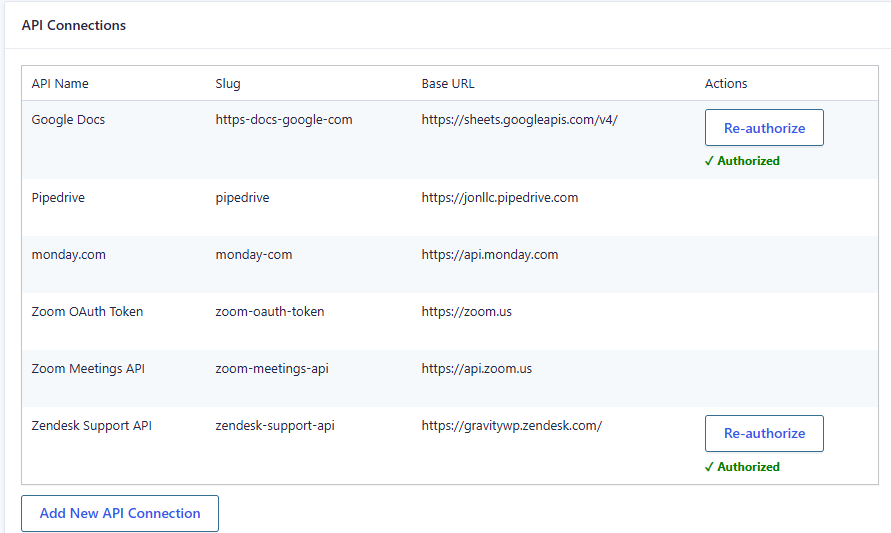Click the Slug column header

(x=228, y=84)
